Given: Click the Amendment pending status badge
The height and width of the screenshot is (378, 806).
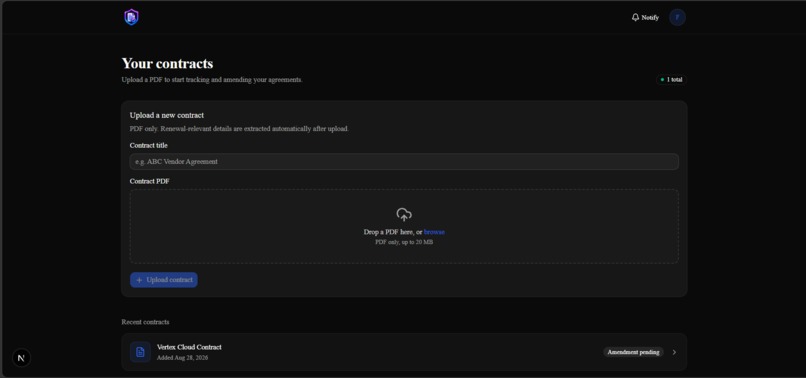Looking at the screenshot, I should pyautogui.click(x=633, y=352).
